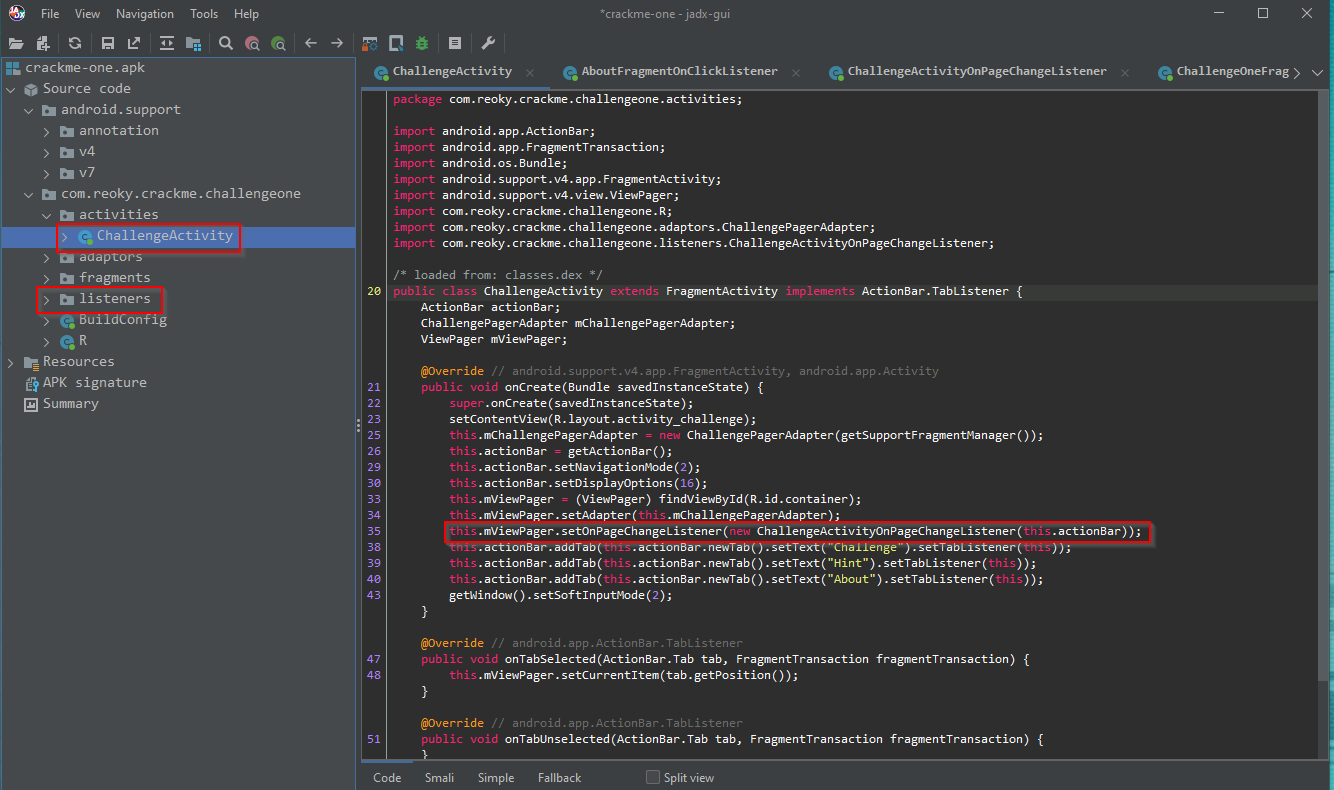Click the Save all floppy icon
Image resolution: width=1334 pixels, height=790 pixels.
pyautogui.click(x=108, y=43)
